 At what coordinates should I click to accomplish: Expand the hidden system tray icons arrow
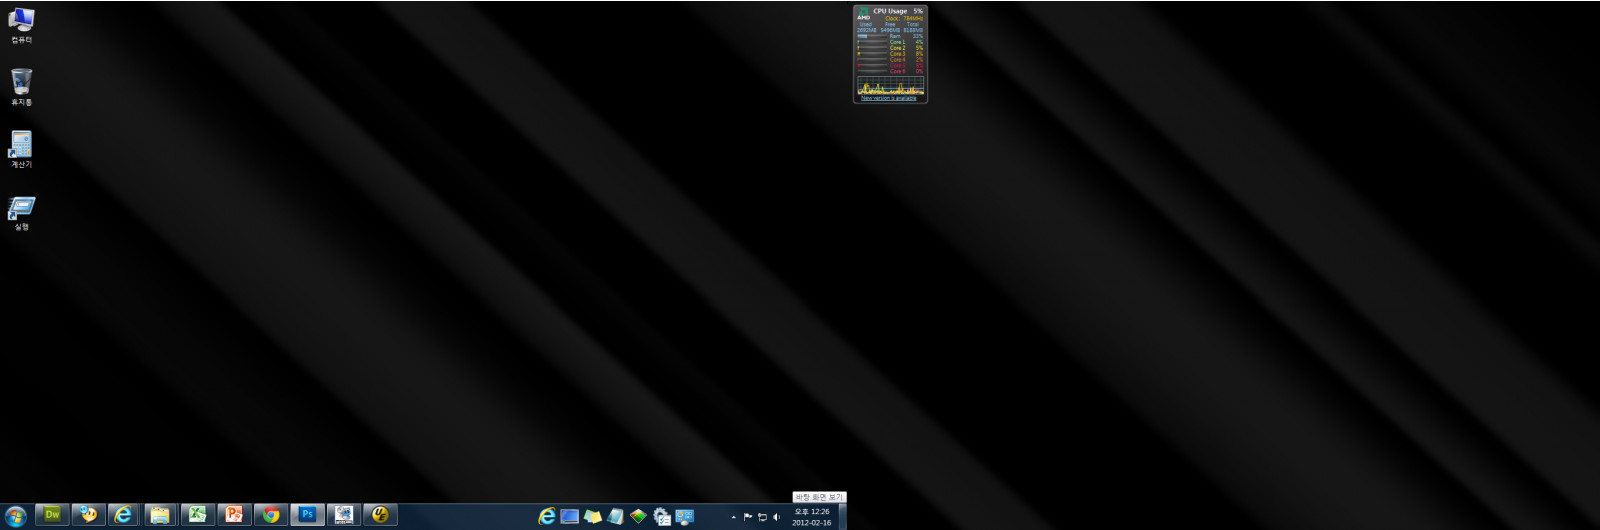(733, 517)
